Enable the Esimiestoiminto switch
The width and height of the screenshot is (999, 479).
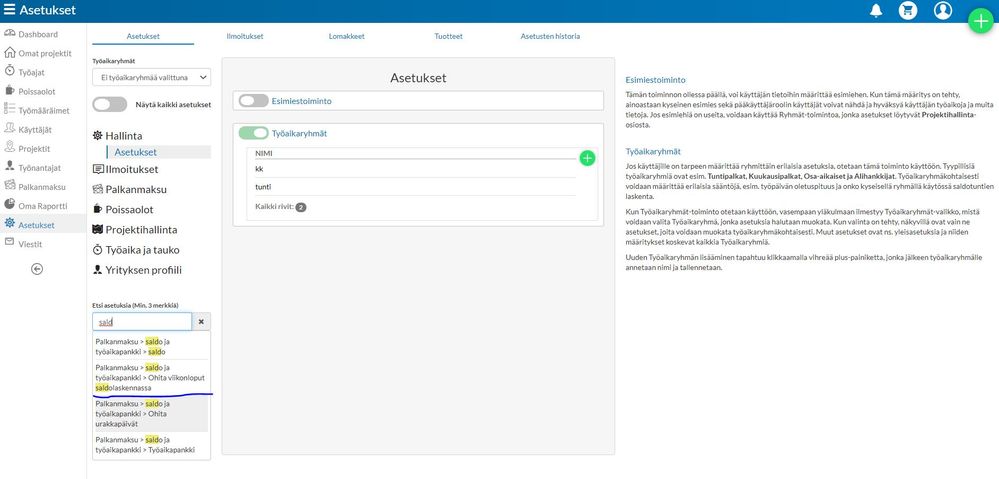pos(254,101)
